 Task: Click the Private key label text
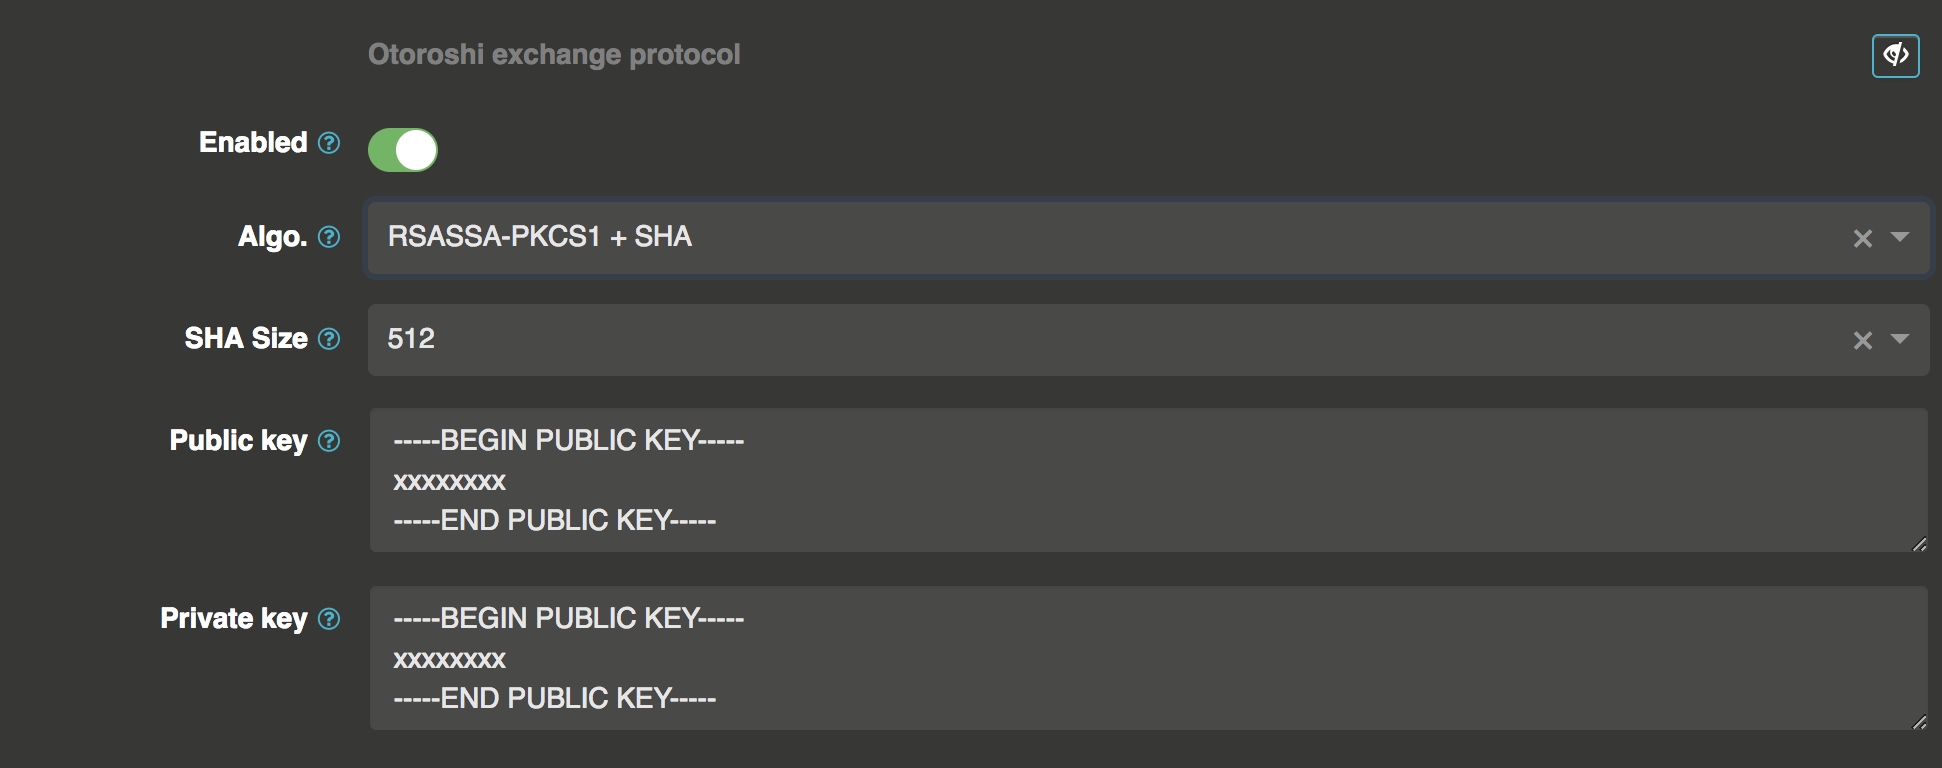coord(234,618)
